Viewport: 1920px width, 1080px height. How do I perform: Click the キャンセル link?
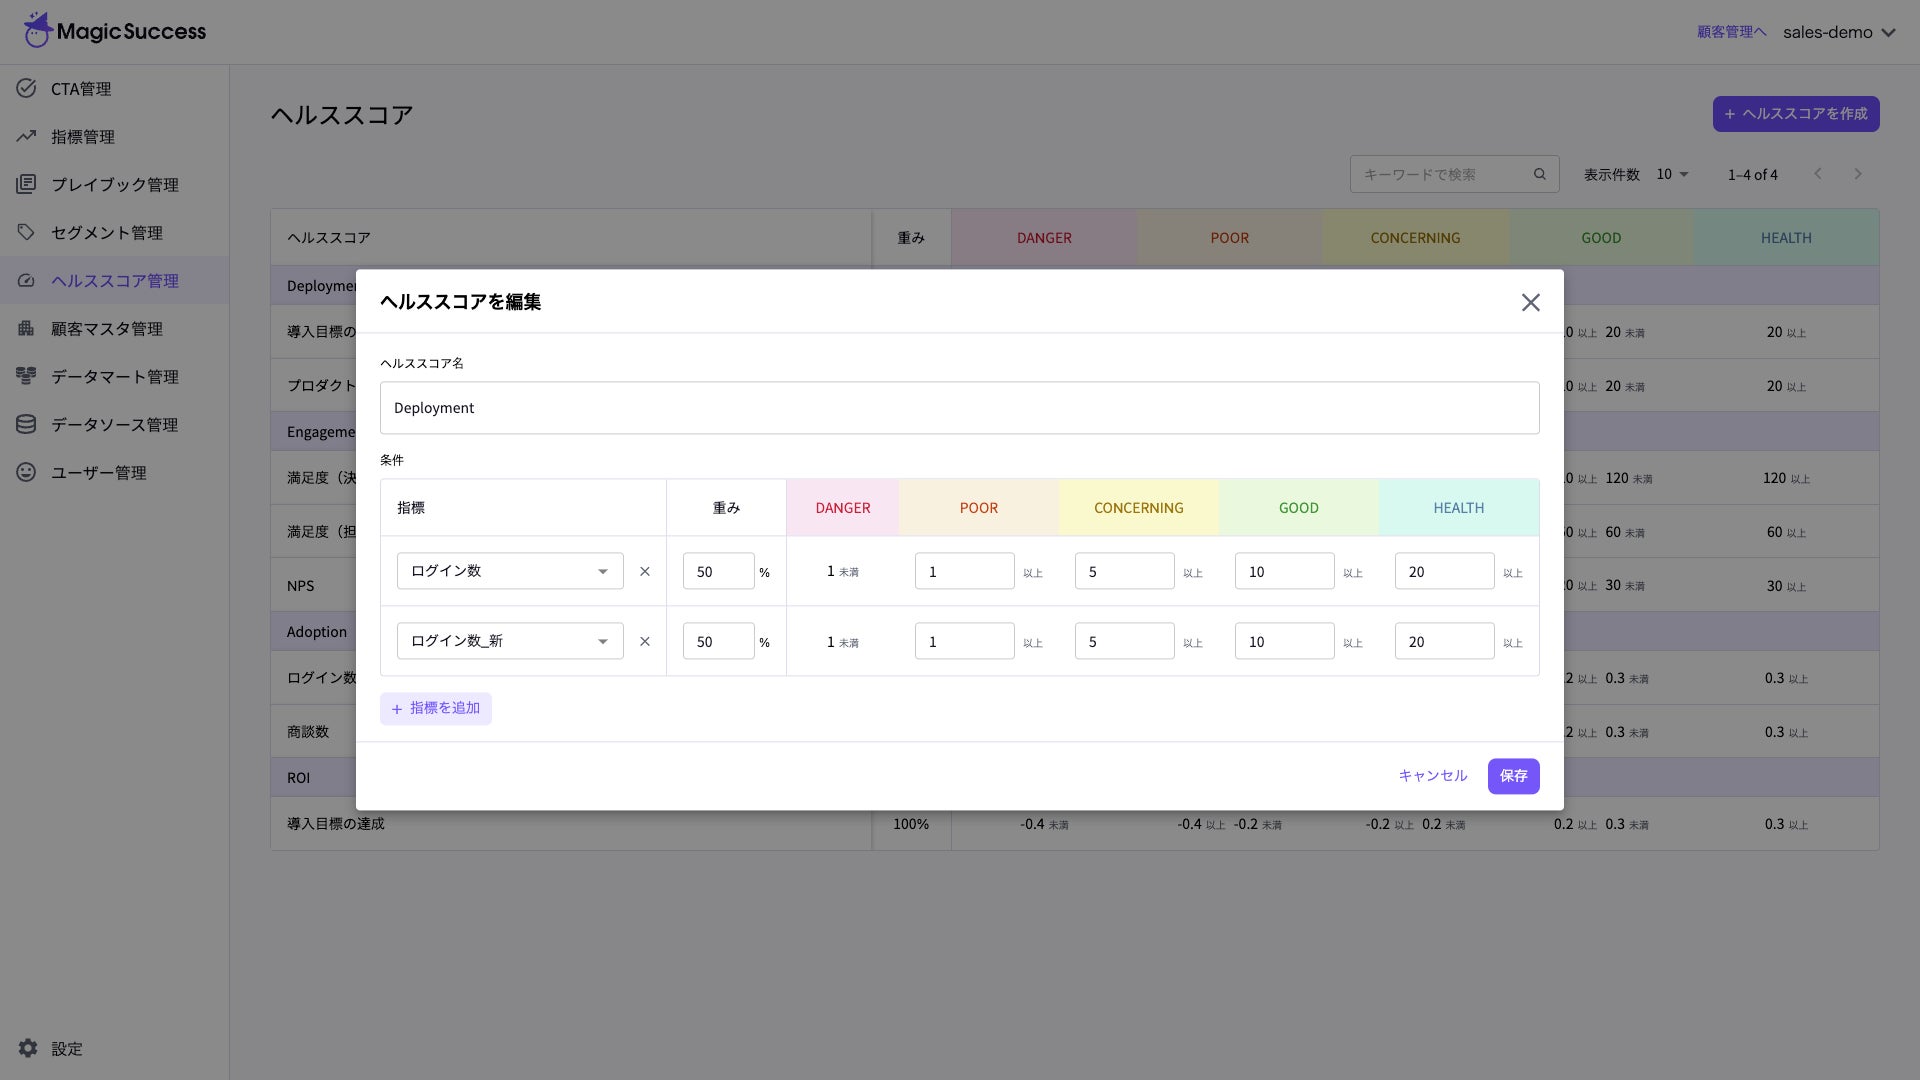click(1432, 776)
